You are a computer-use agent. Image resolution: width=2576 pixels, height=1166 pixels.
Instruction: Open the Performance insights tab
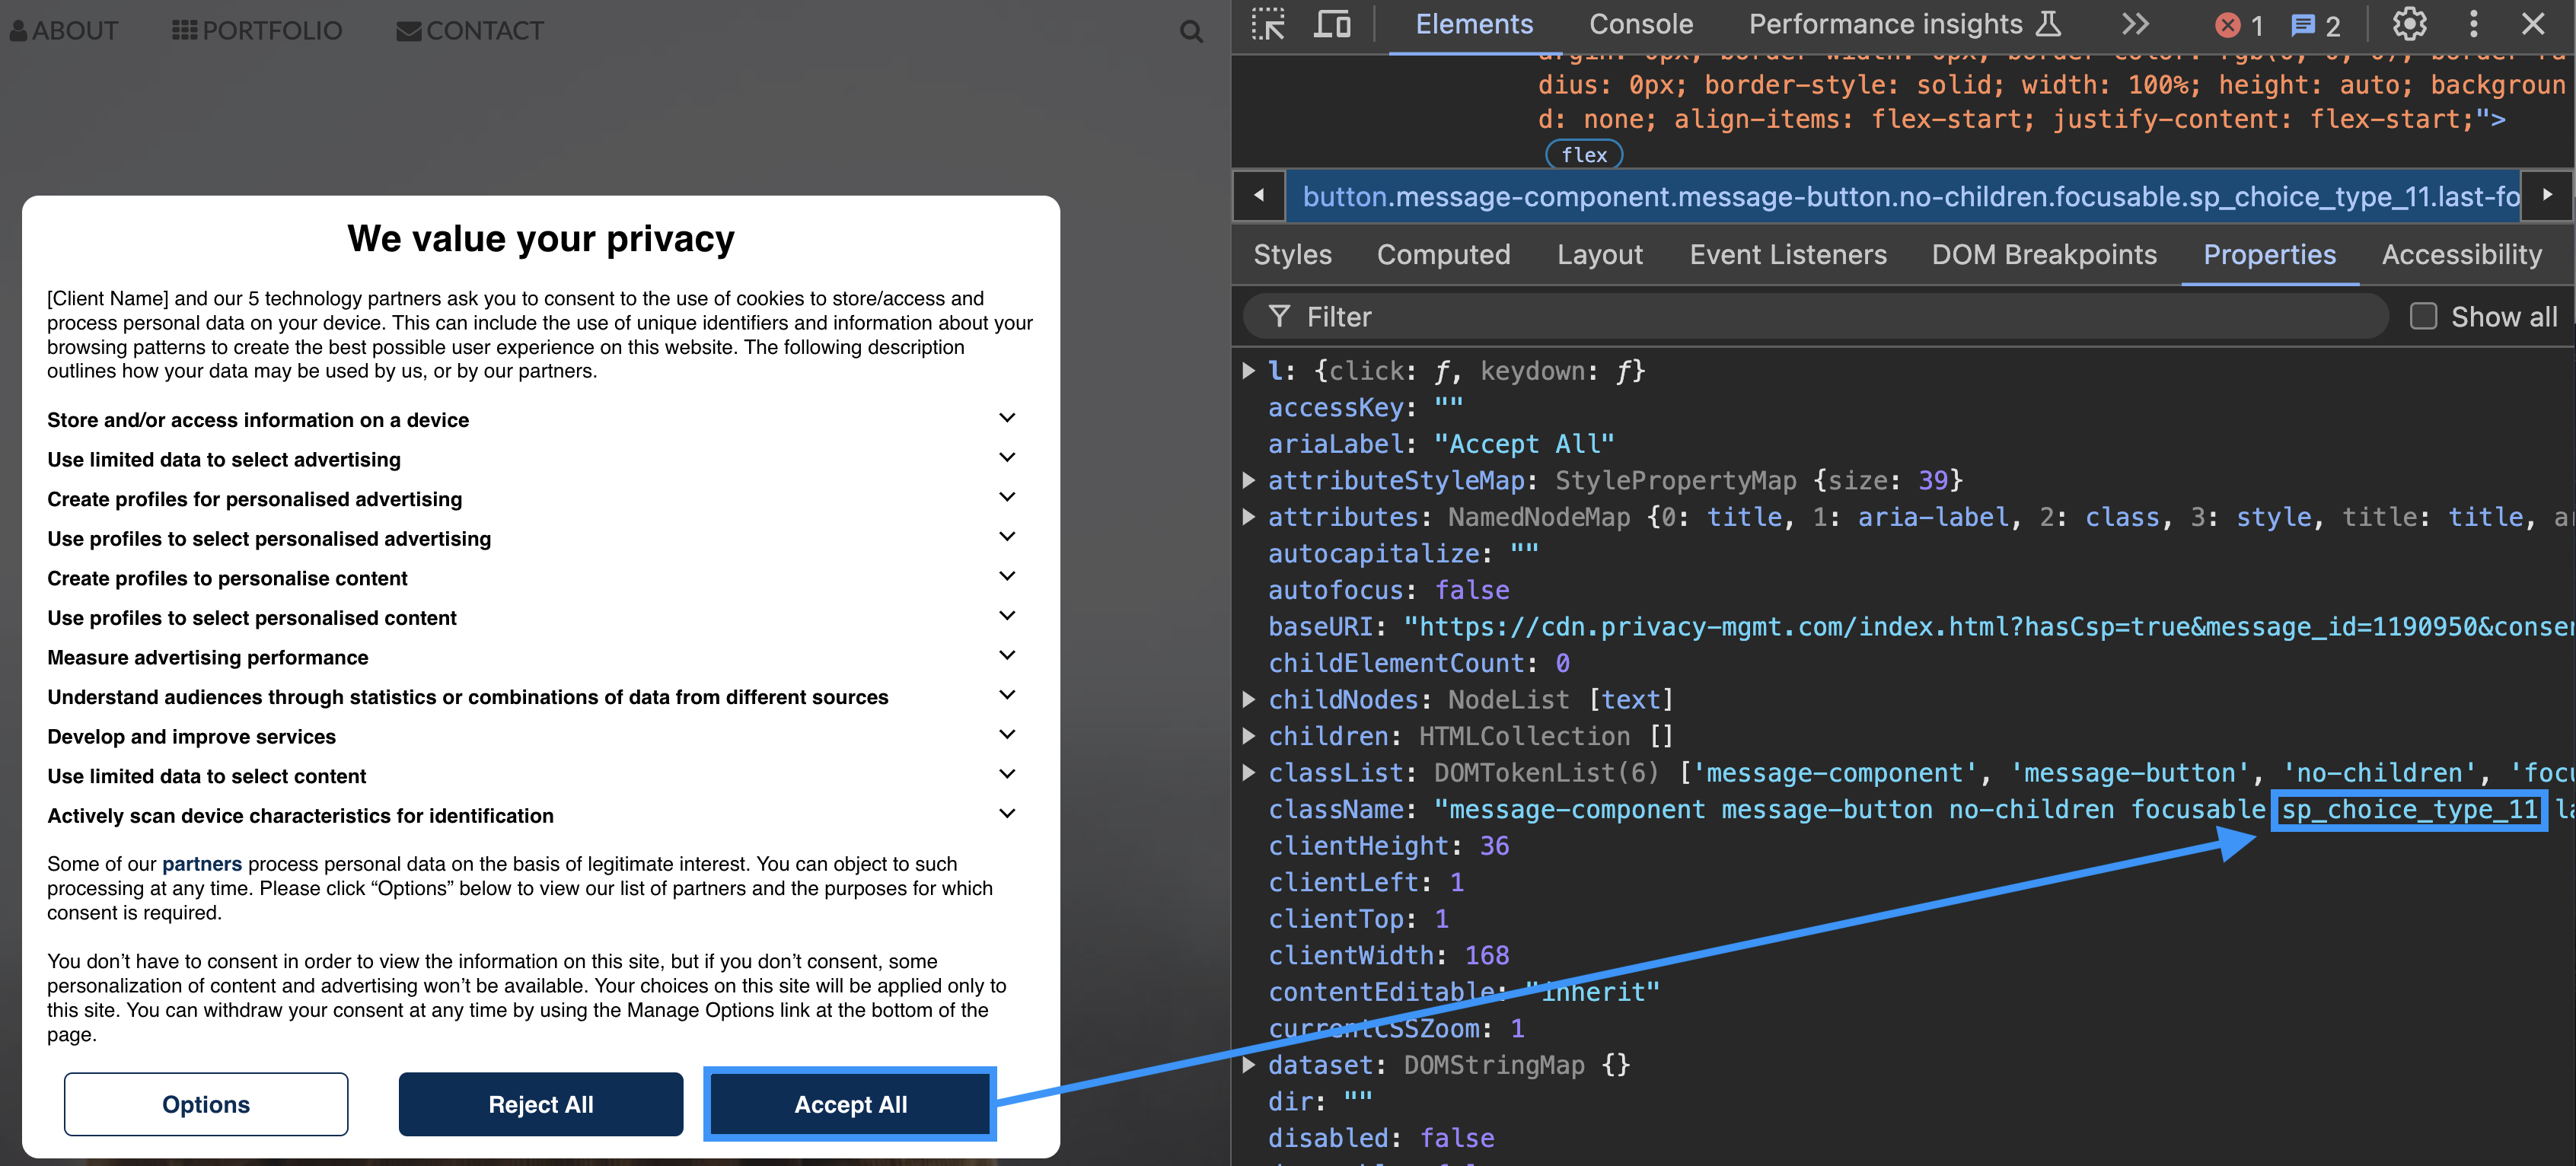click(x=1904, y=24)
